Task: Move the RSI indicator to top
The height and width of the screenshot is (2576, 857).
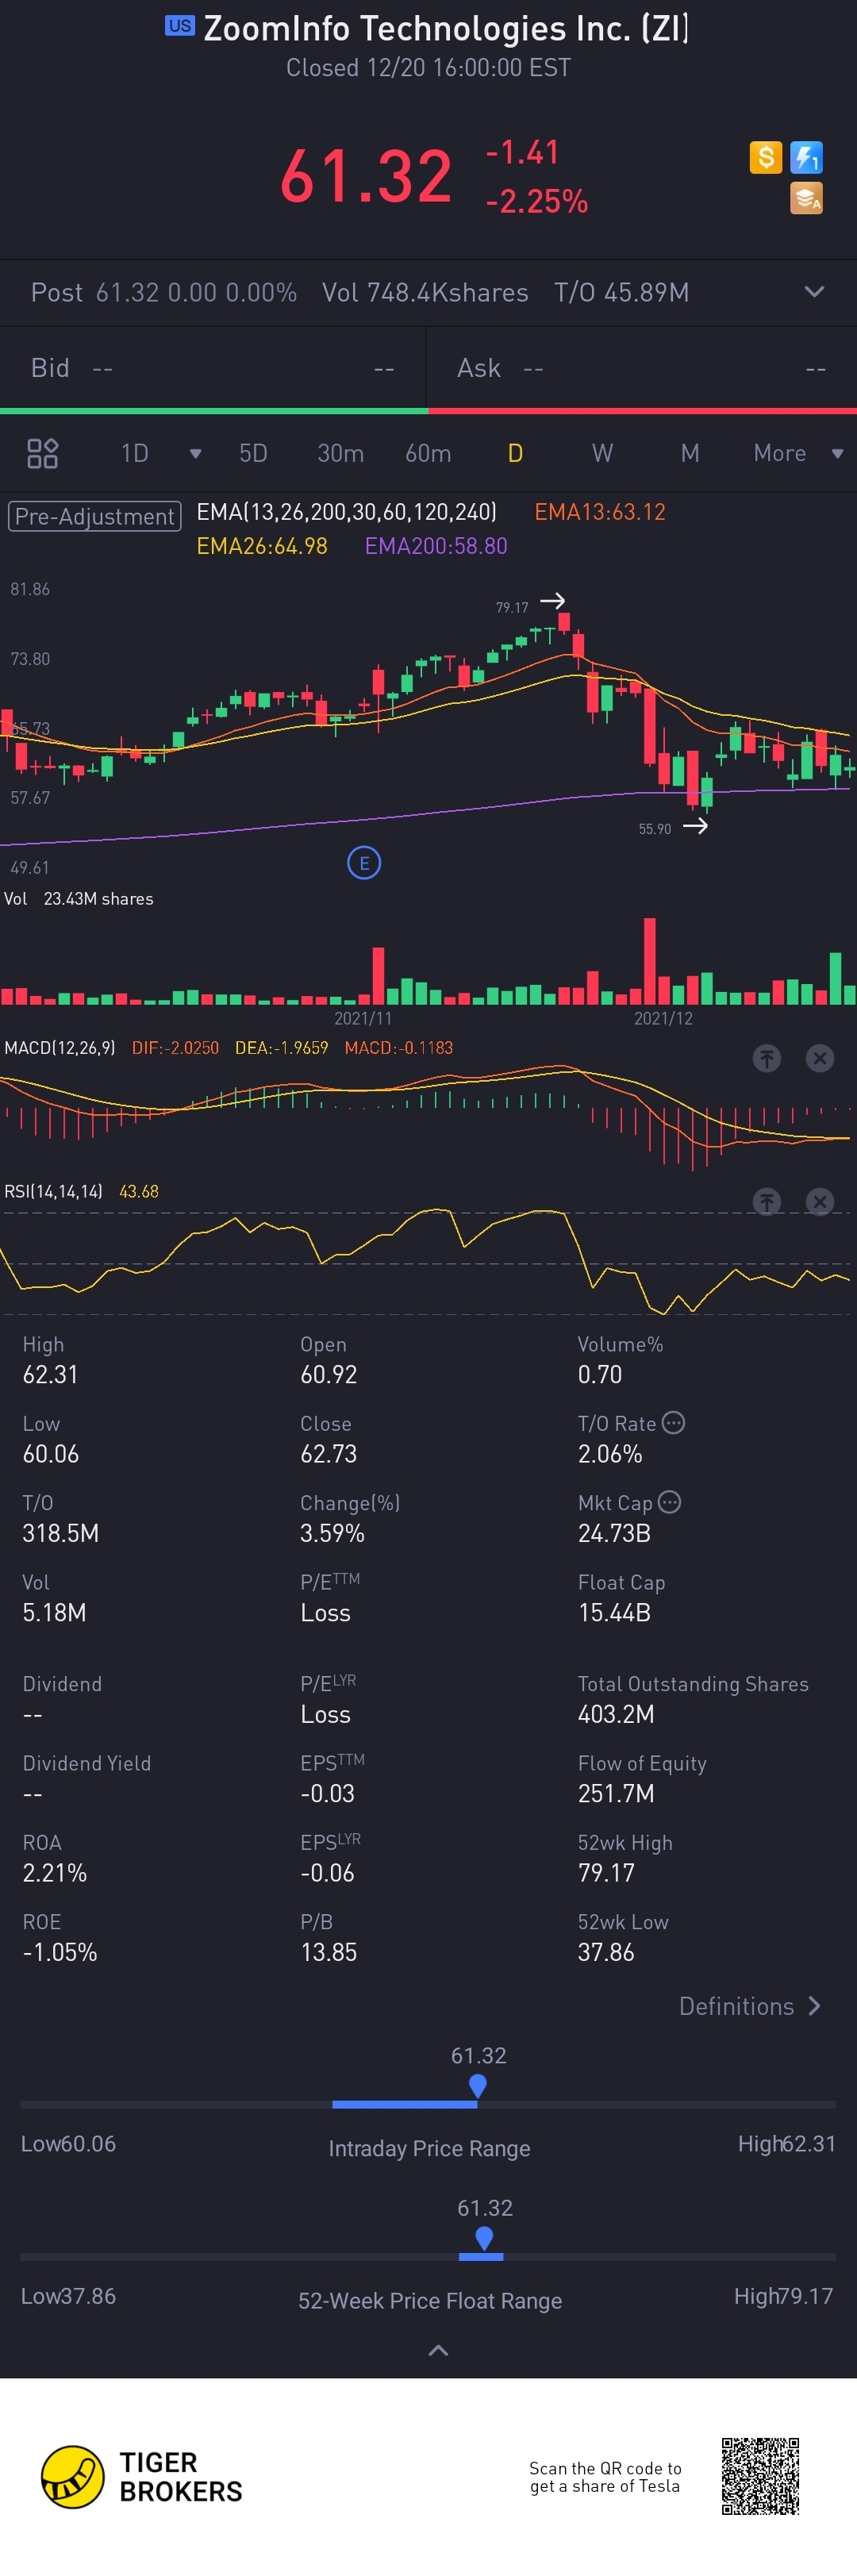Action: [x=767, y=1201]
